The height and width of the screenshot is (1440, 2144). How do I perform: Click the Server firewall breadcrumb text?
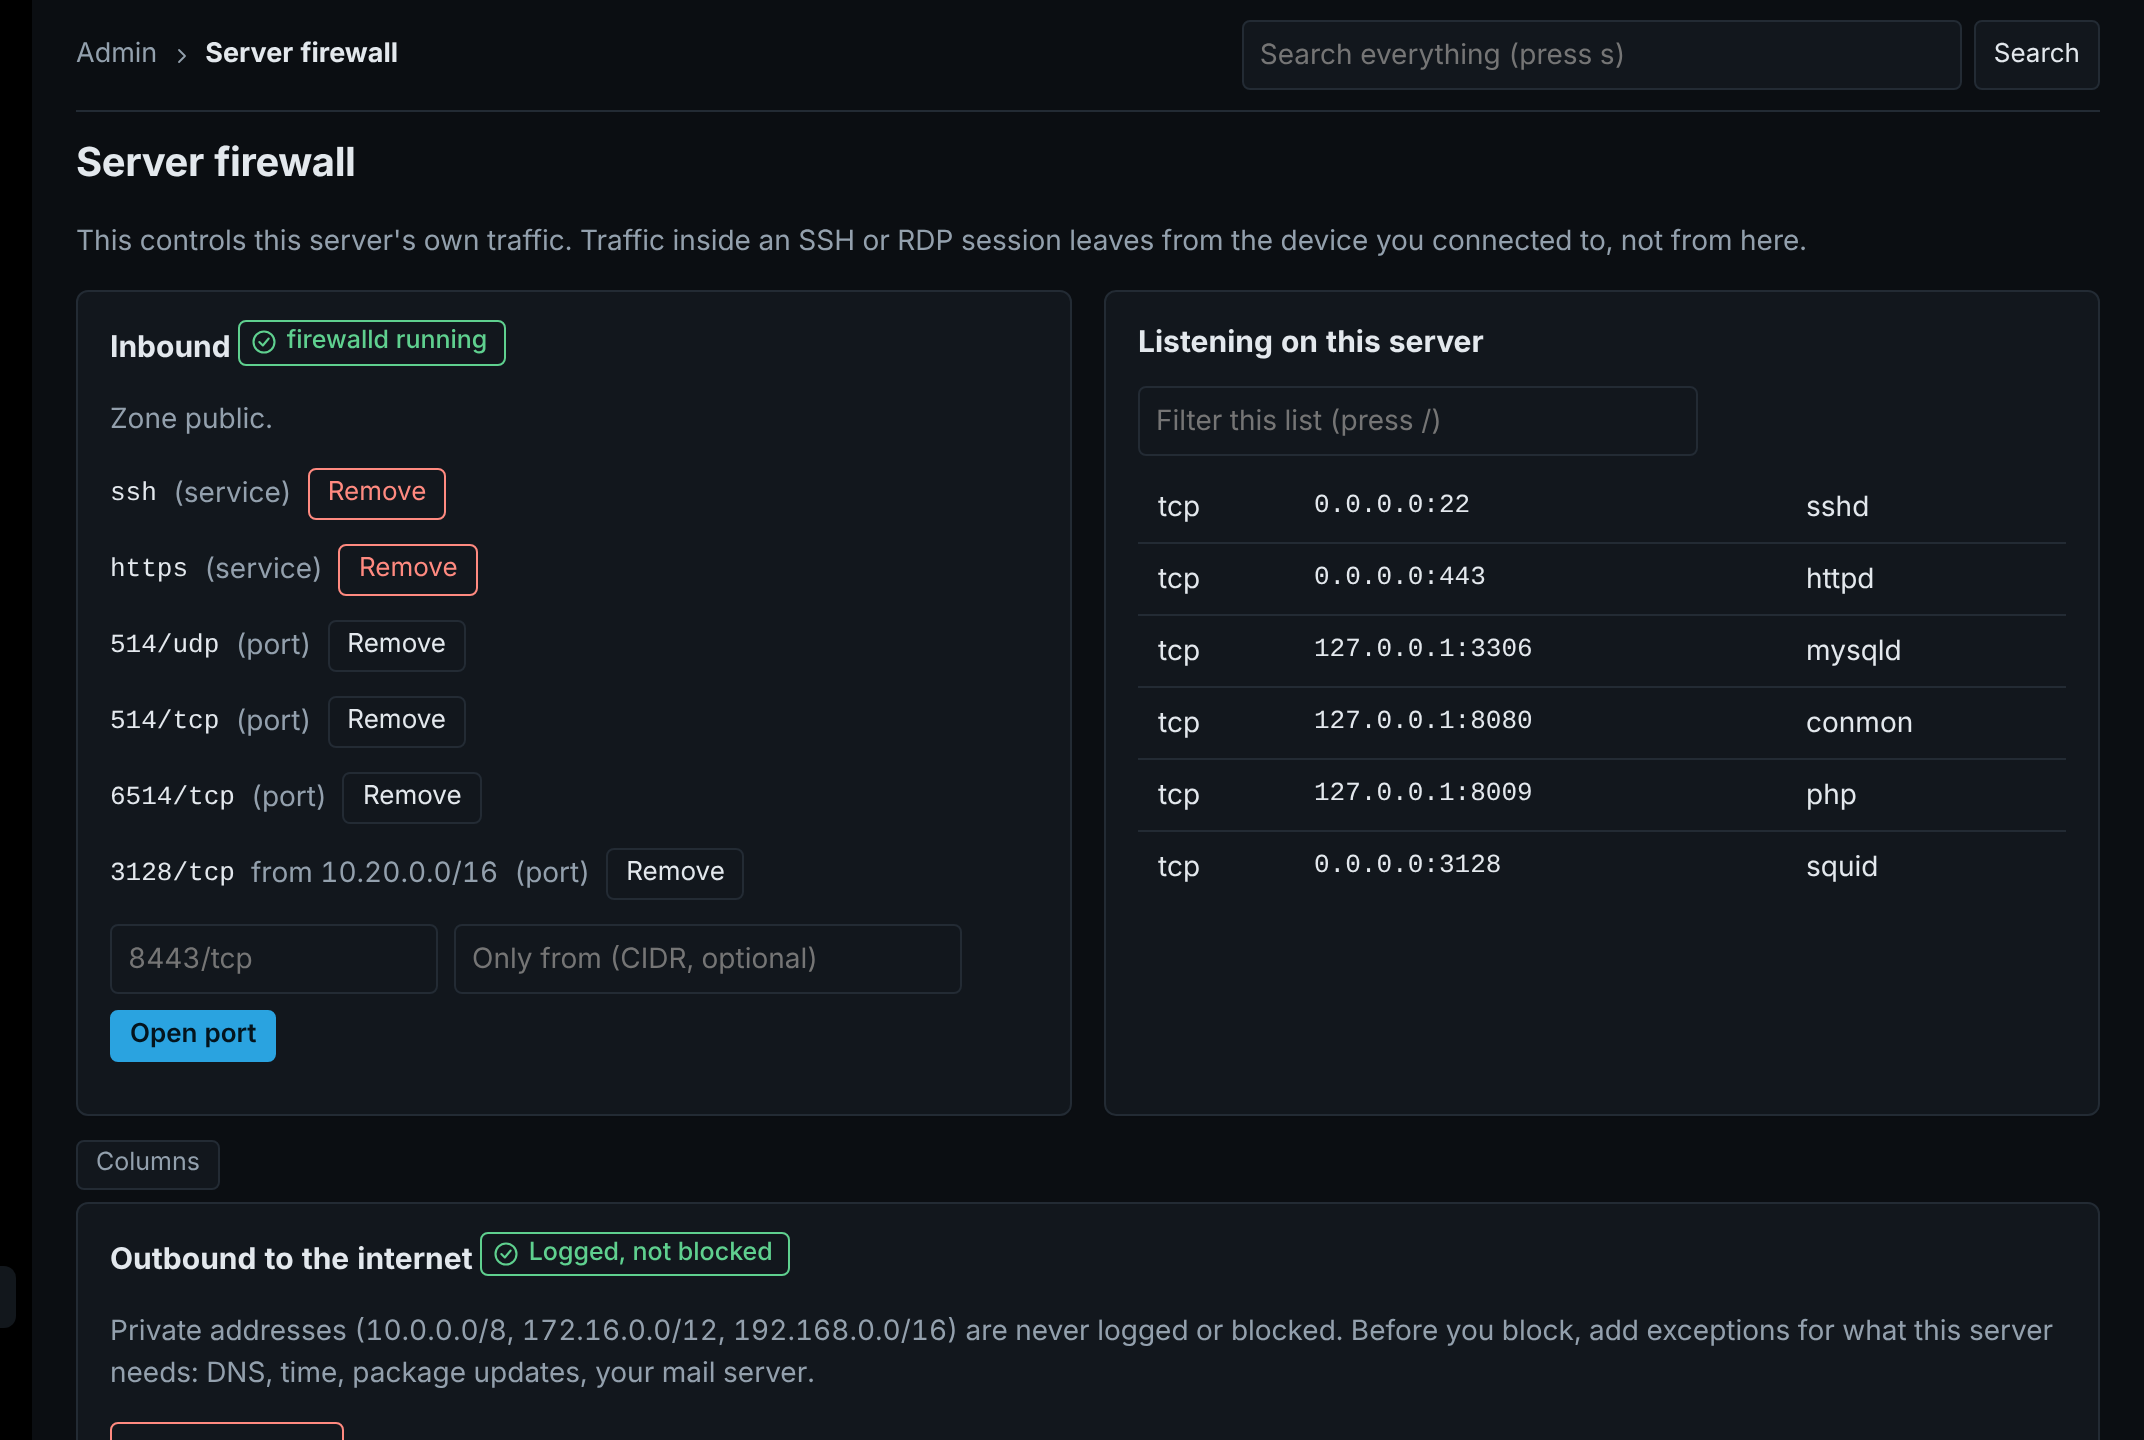click(x=301, y=53)
